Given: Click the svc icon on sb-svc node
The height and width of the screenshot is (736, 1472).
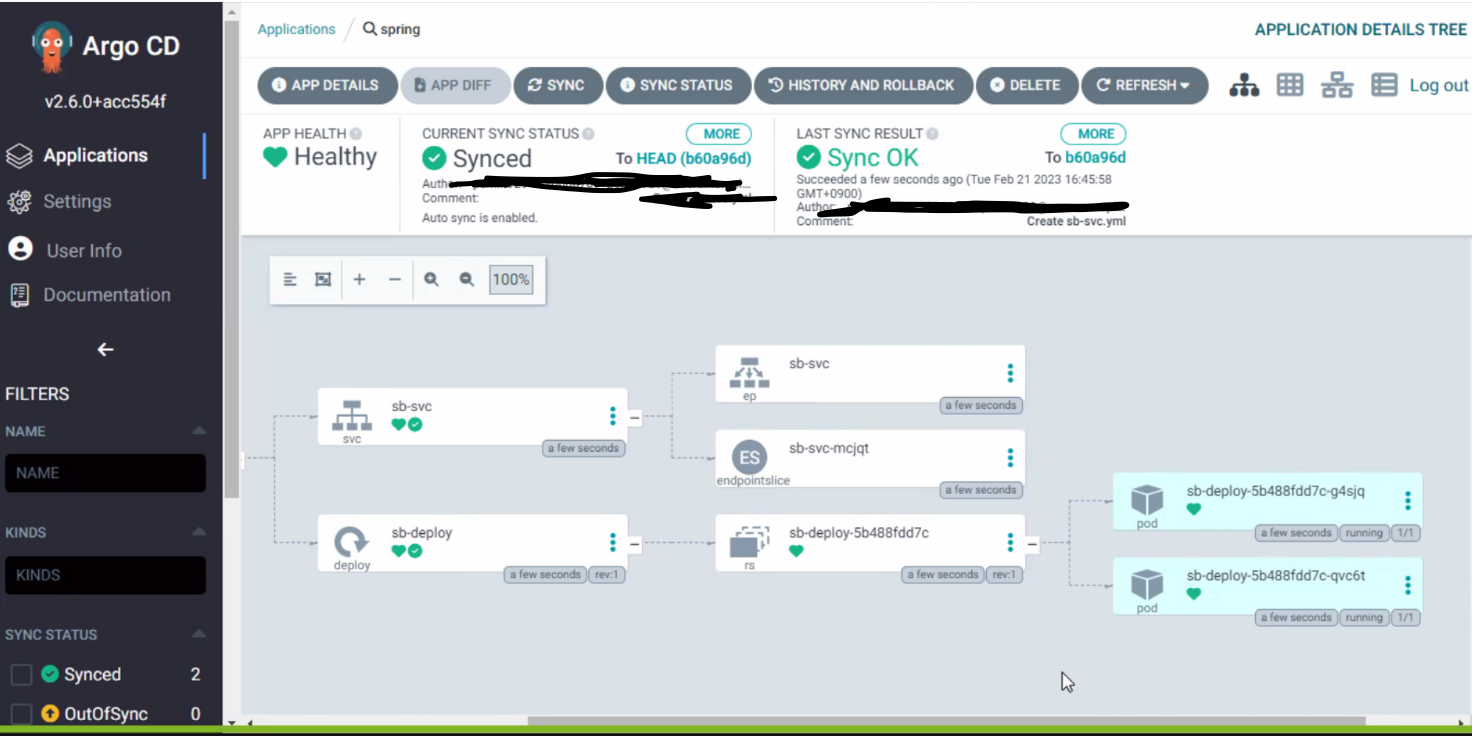Looking at the screenshot, I should (x=351, y=415).
